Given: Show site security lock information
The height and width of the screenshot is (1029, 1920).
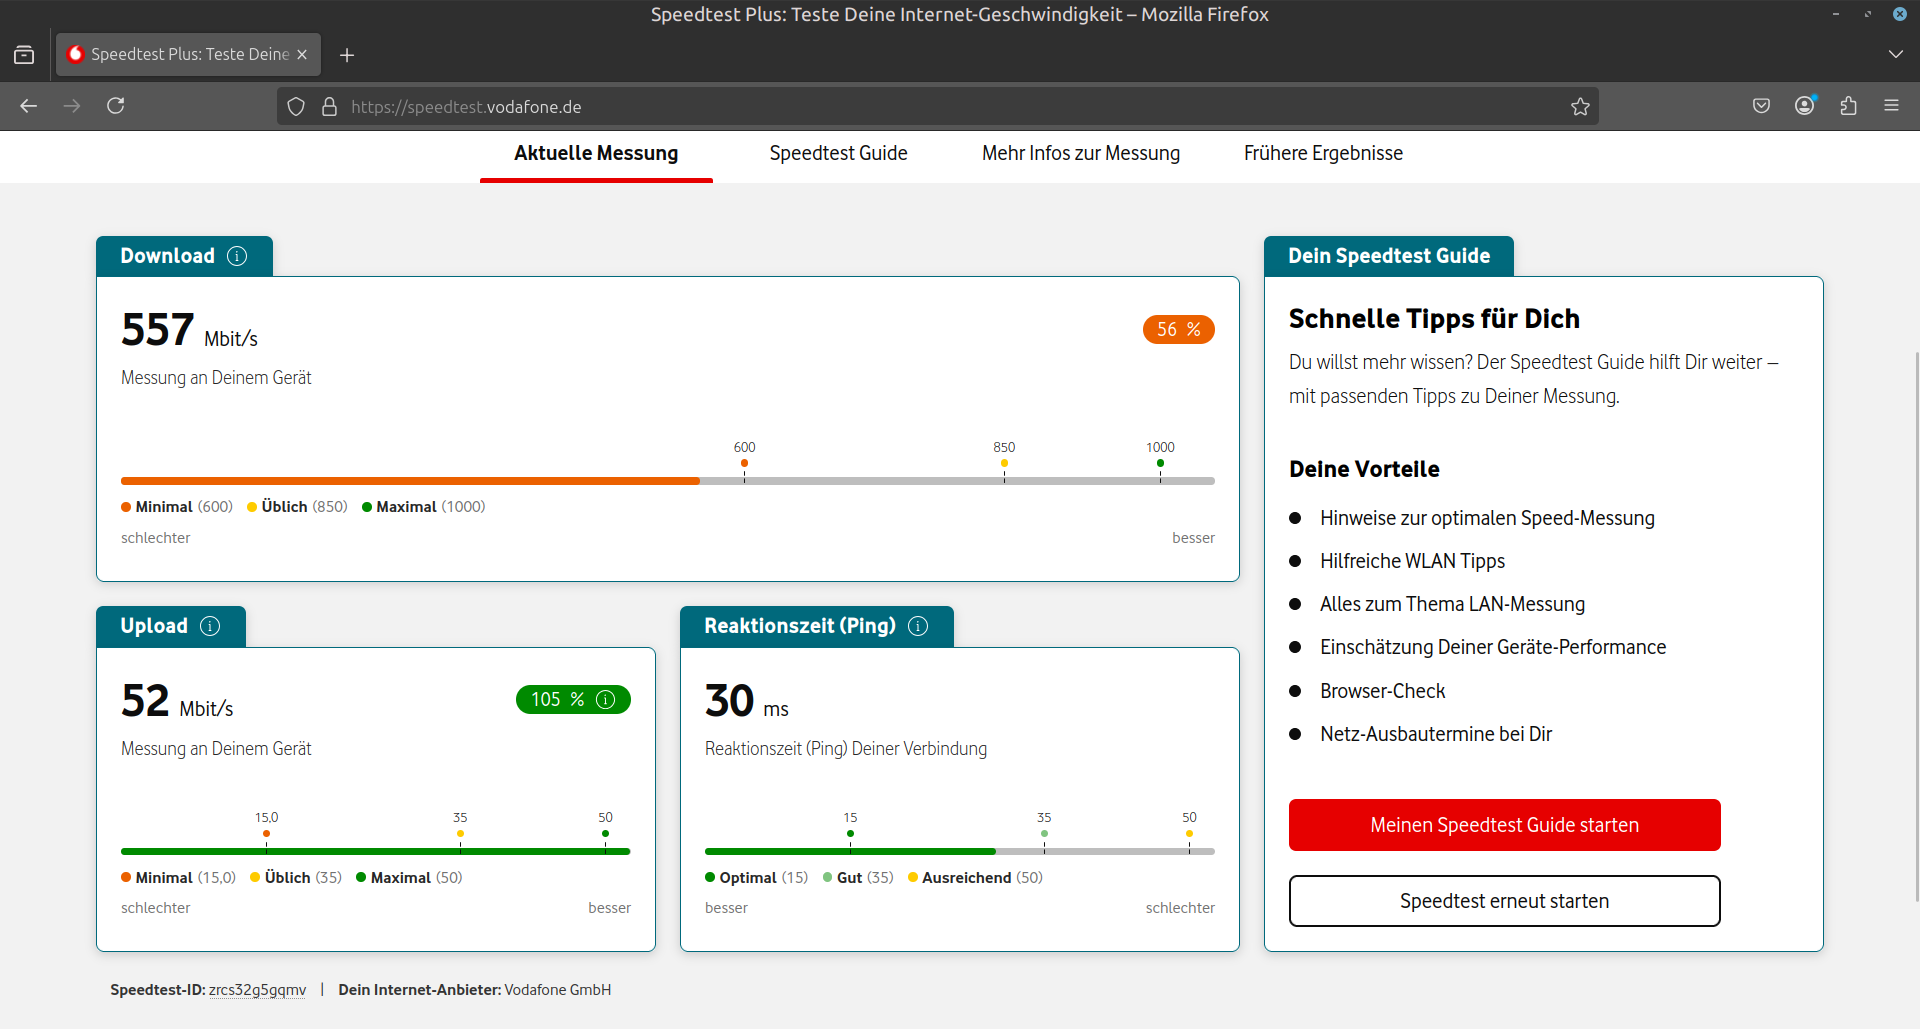Looking at the screenshot, I should pos(329,107).
